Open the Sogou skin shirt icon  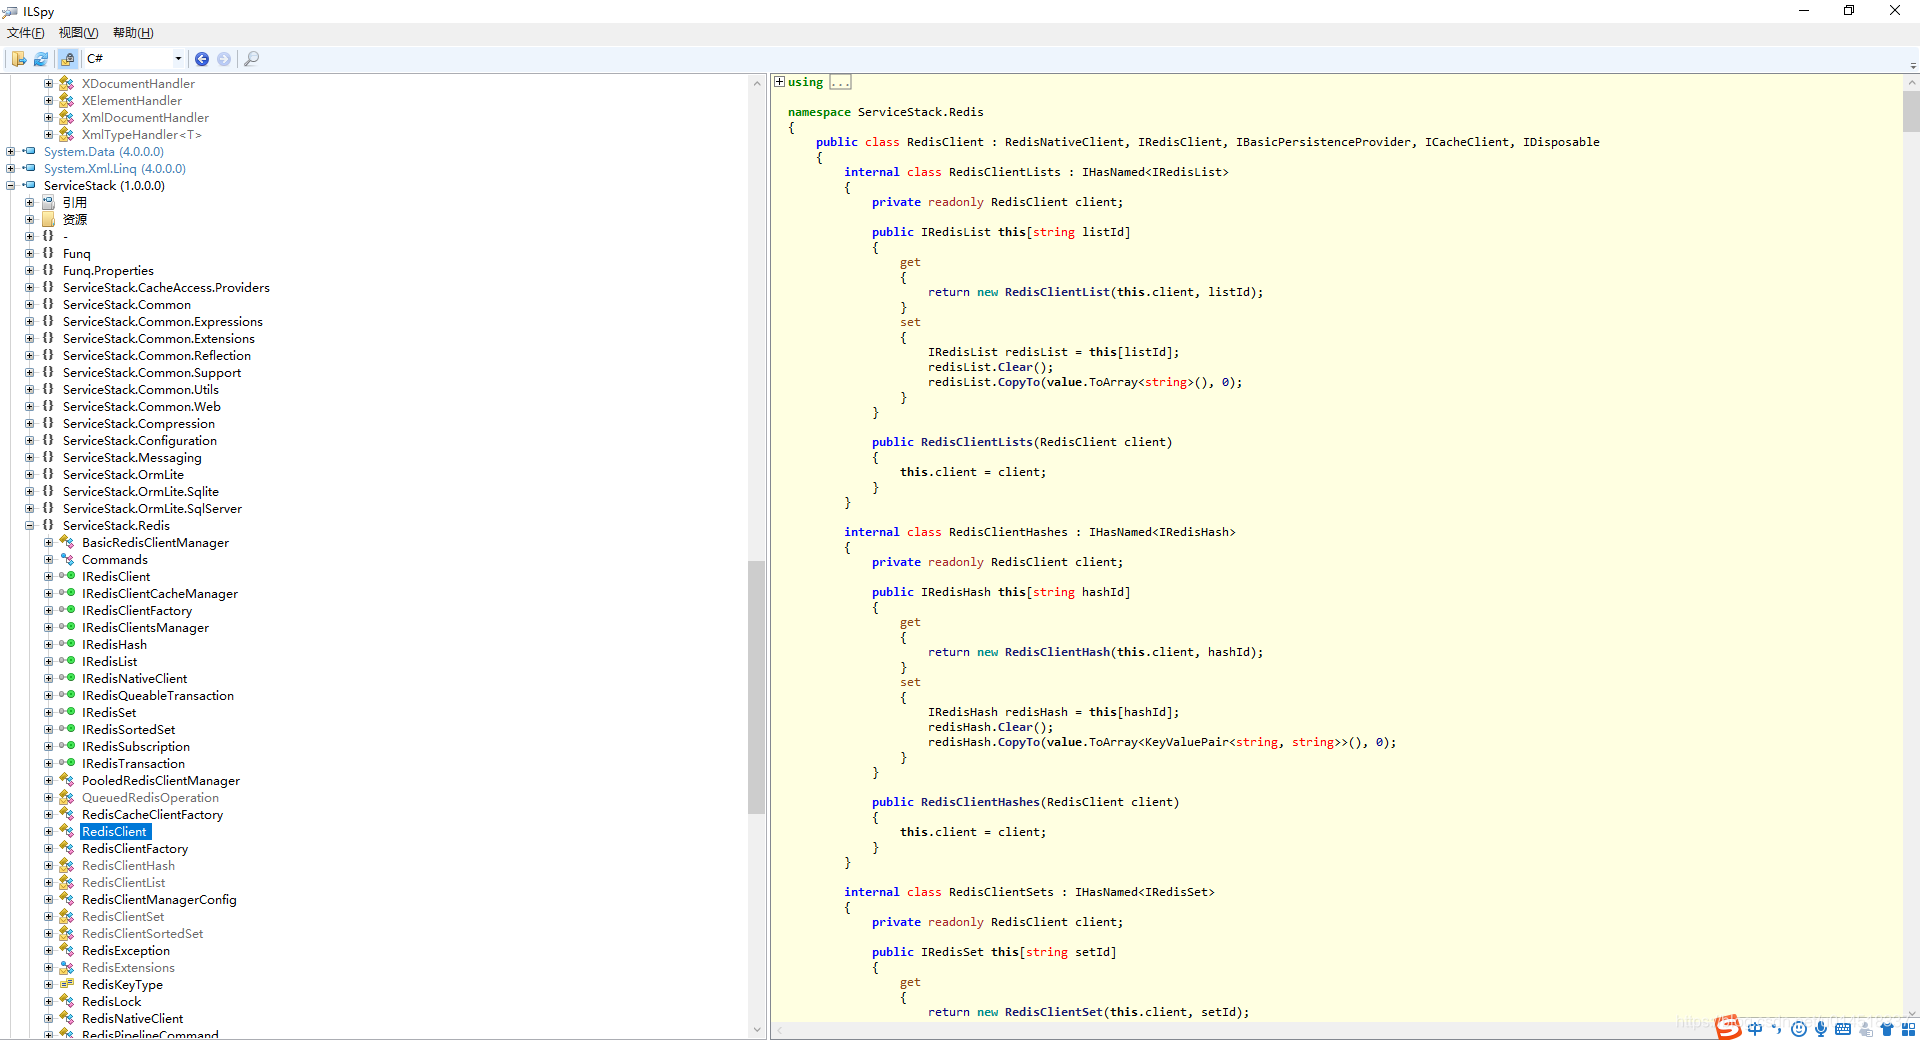click(x=1887, y=1029)
